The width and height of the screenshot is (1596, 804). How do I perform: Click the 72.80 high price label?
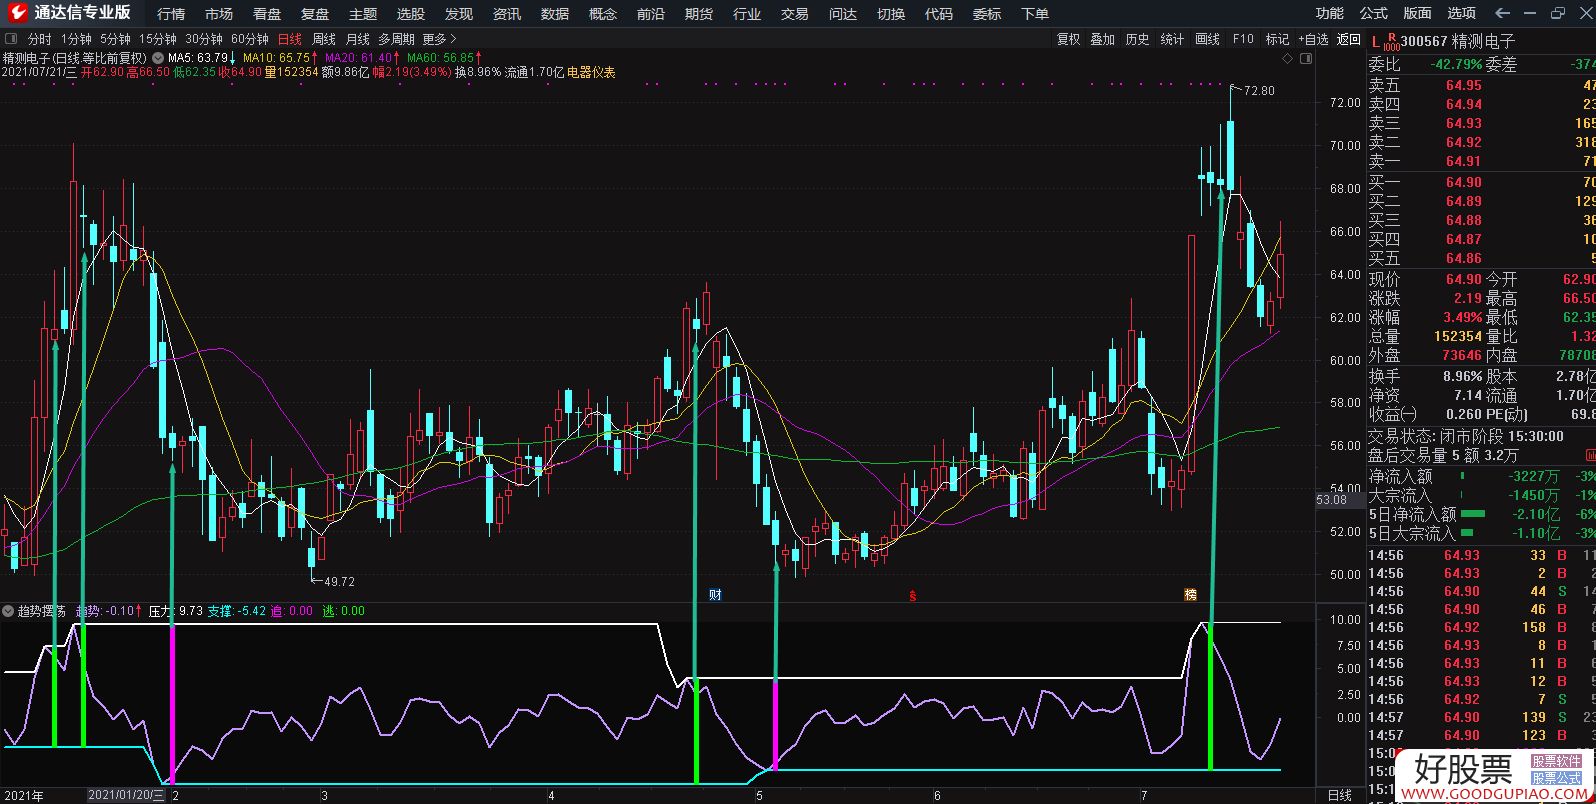coord(1260,91)
